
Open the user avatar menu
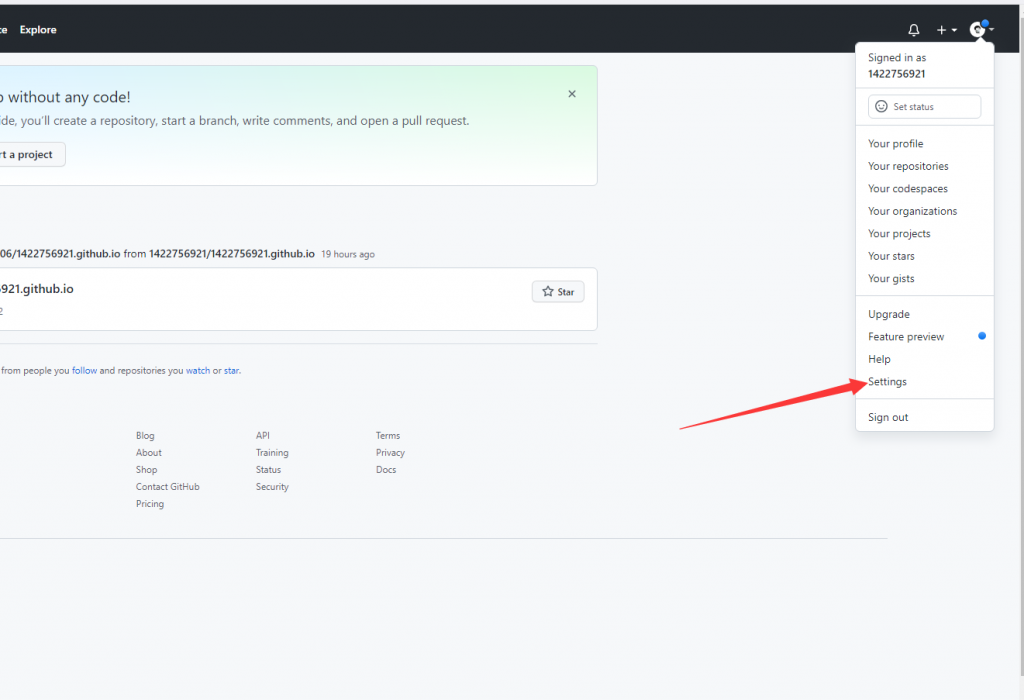coord(982,29)
